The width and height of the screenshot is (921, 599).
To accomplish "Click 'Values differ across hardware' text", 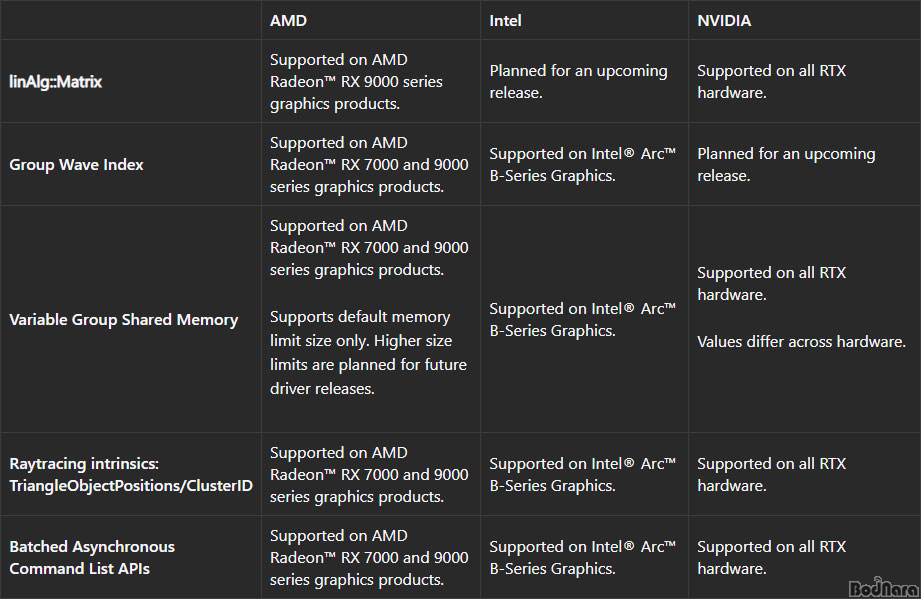I will coord(801,342).
